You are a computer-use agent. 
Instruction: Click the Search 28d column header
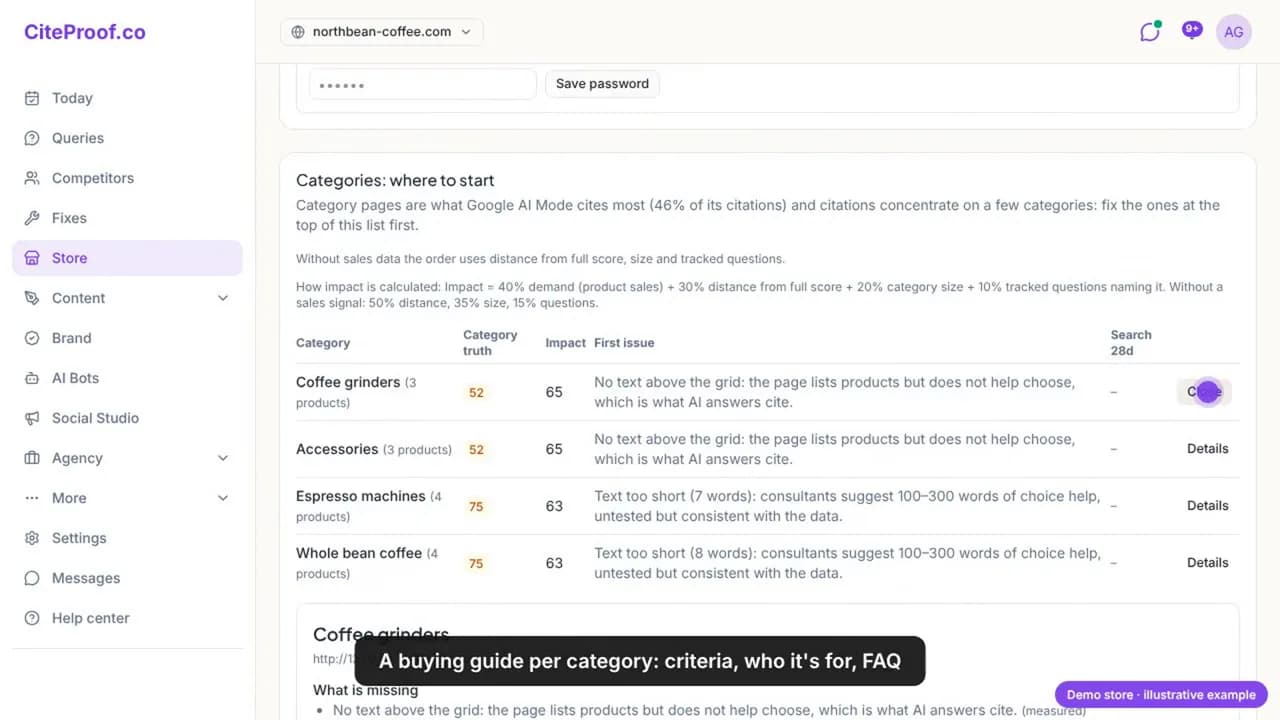(x=1131, y=342)
